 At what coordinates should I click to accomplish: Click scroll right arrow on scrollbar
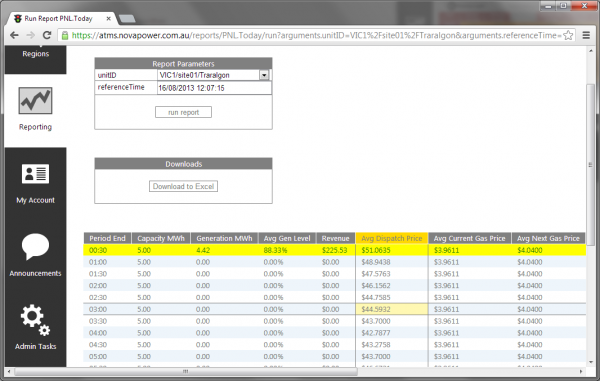click(581, 371)
